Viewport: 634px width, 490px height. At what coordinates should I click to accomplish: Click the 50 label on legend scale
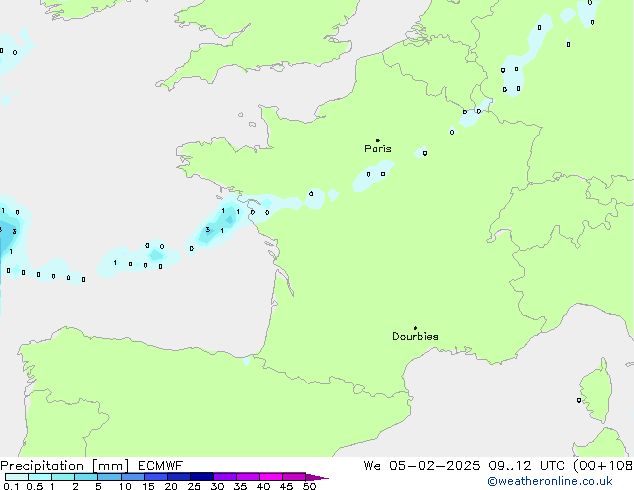310,487
